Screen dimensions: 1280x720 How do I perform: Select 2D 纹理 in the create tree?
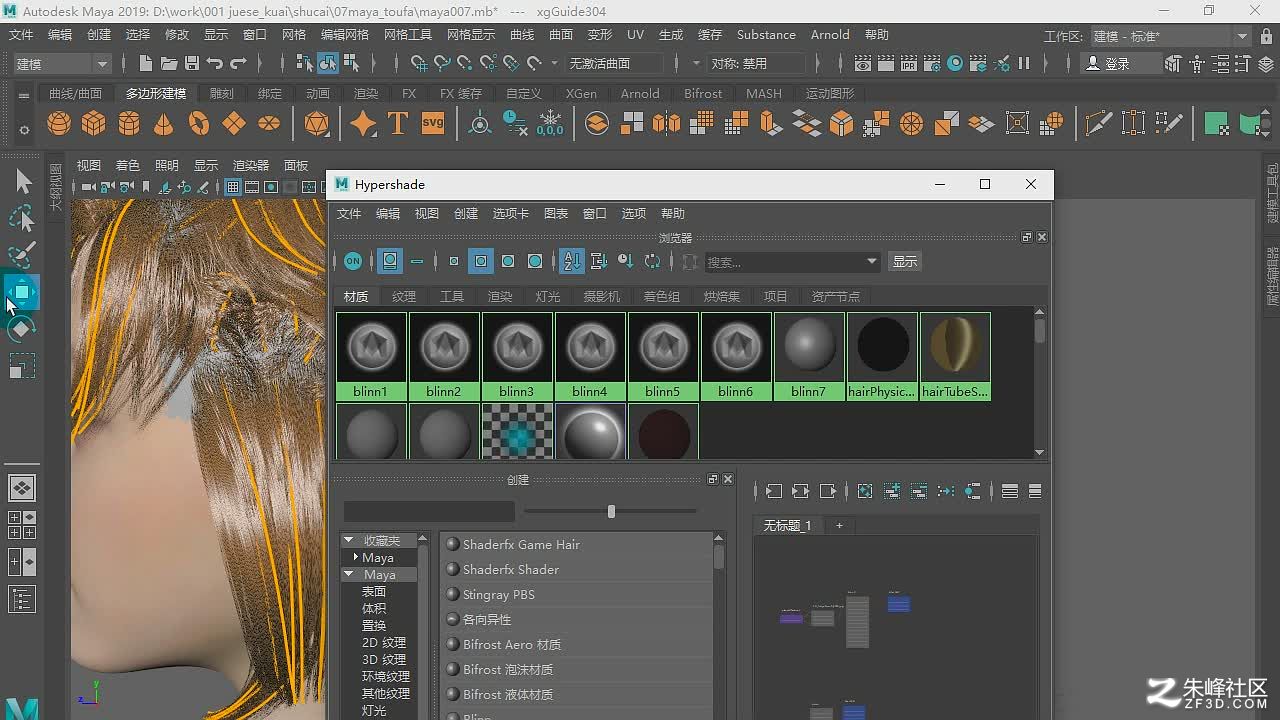click(384, 642)
